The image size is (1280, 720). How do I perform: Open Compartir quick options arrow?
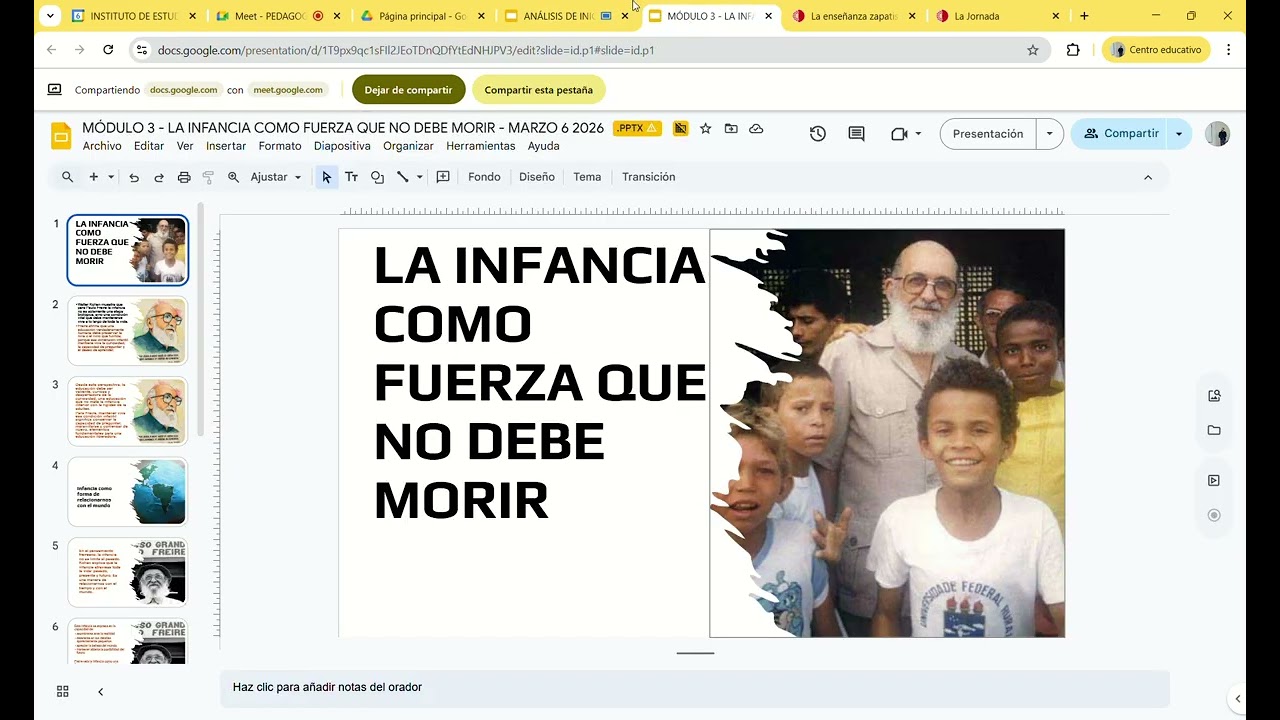pos(1179,134)
